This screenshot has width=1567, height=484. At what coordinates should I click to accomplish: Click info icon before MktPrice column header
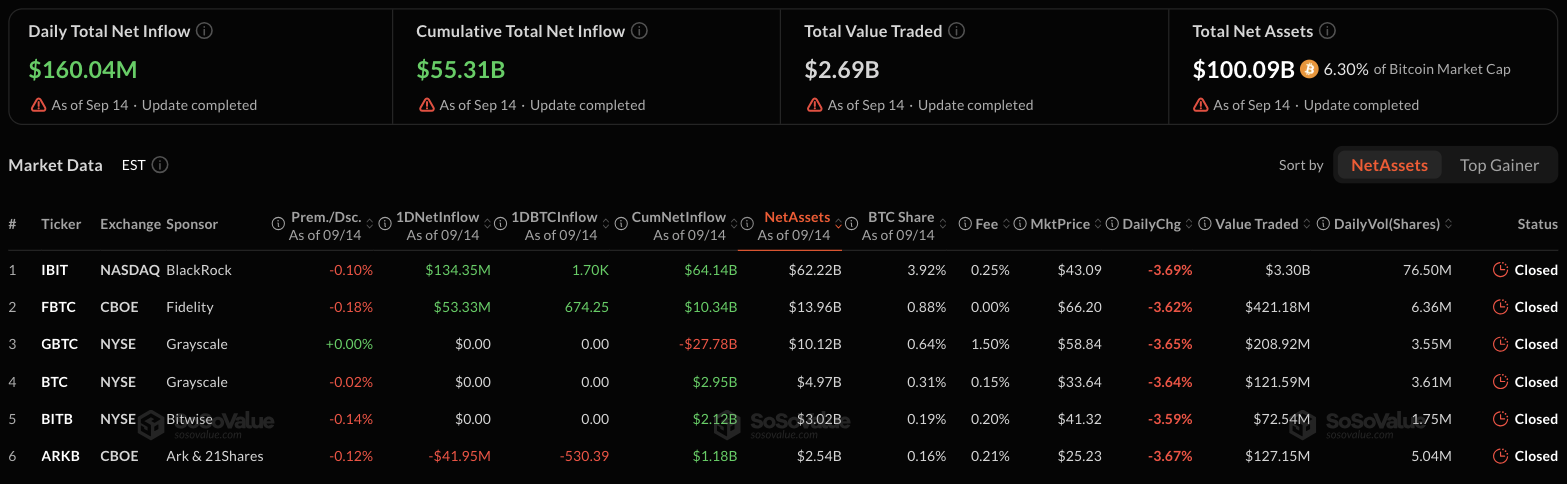1019,224
